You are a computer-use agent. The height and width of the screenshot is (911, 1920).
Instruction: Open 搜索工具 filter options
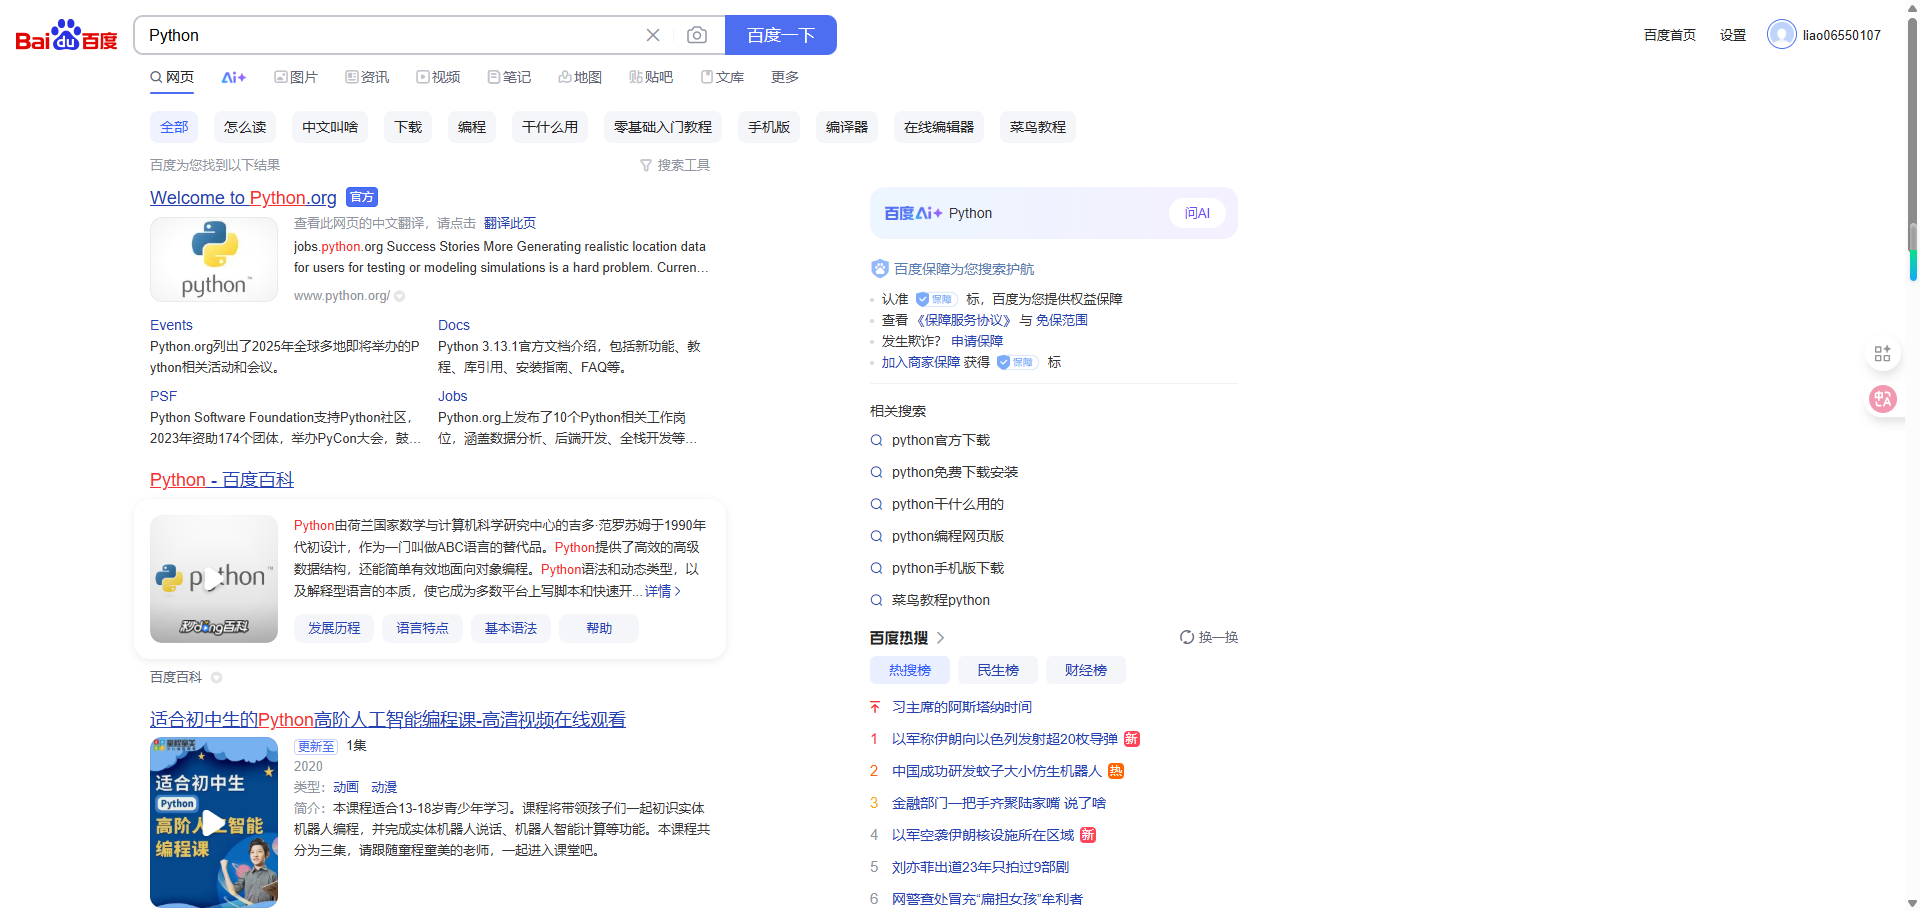click(x=675, y=165)
